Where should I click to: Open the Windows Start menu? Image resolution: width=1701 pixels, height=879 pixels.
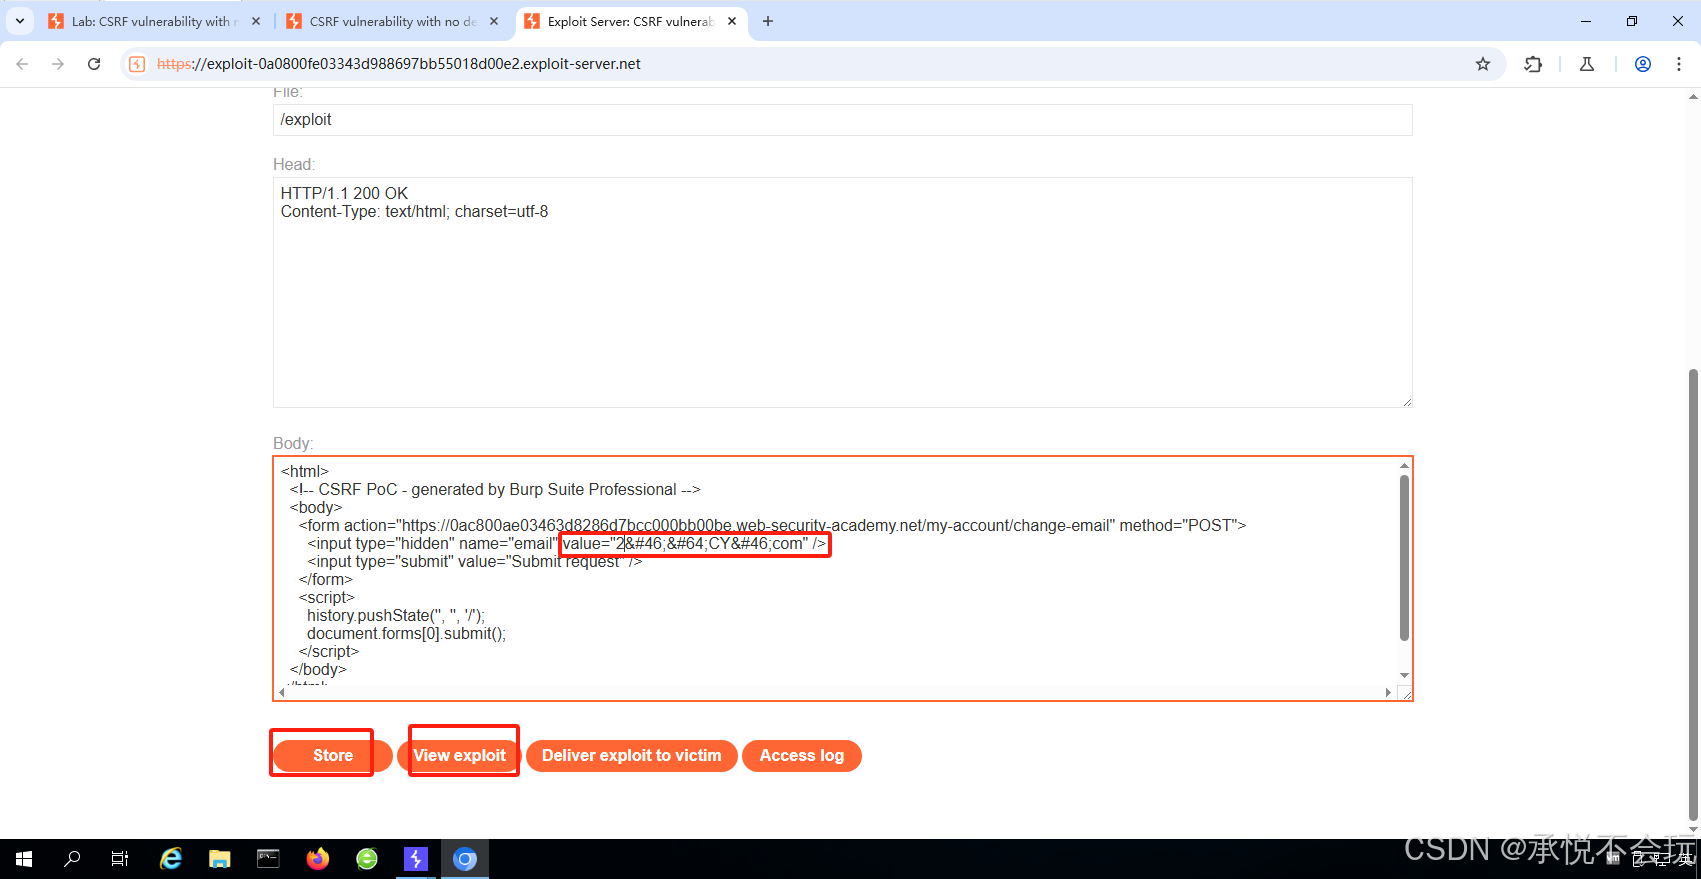[x=24, y=859]
